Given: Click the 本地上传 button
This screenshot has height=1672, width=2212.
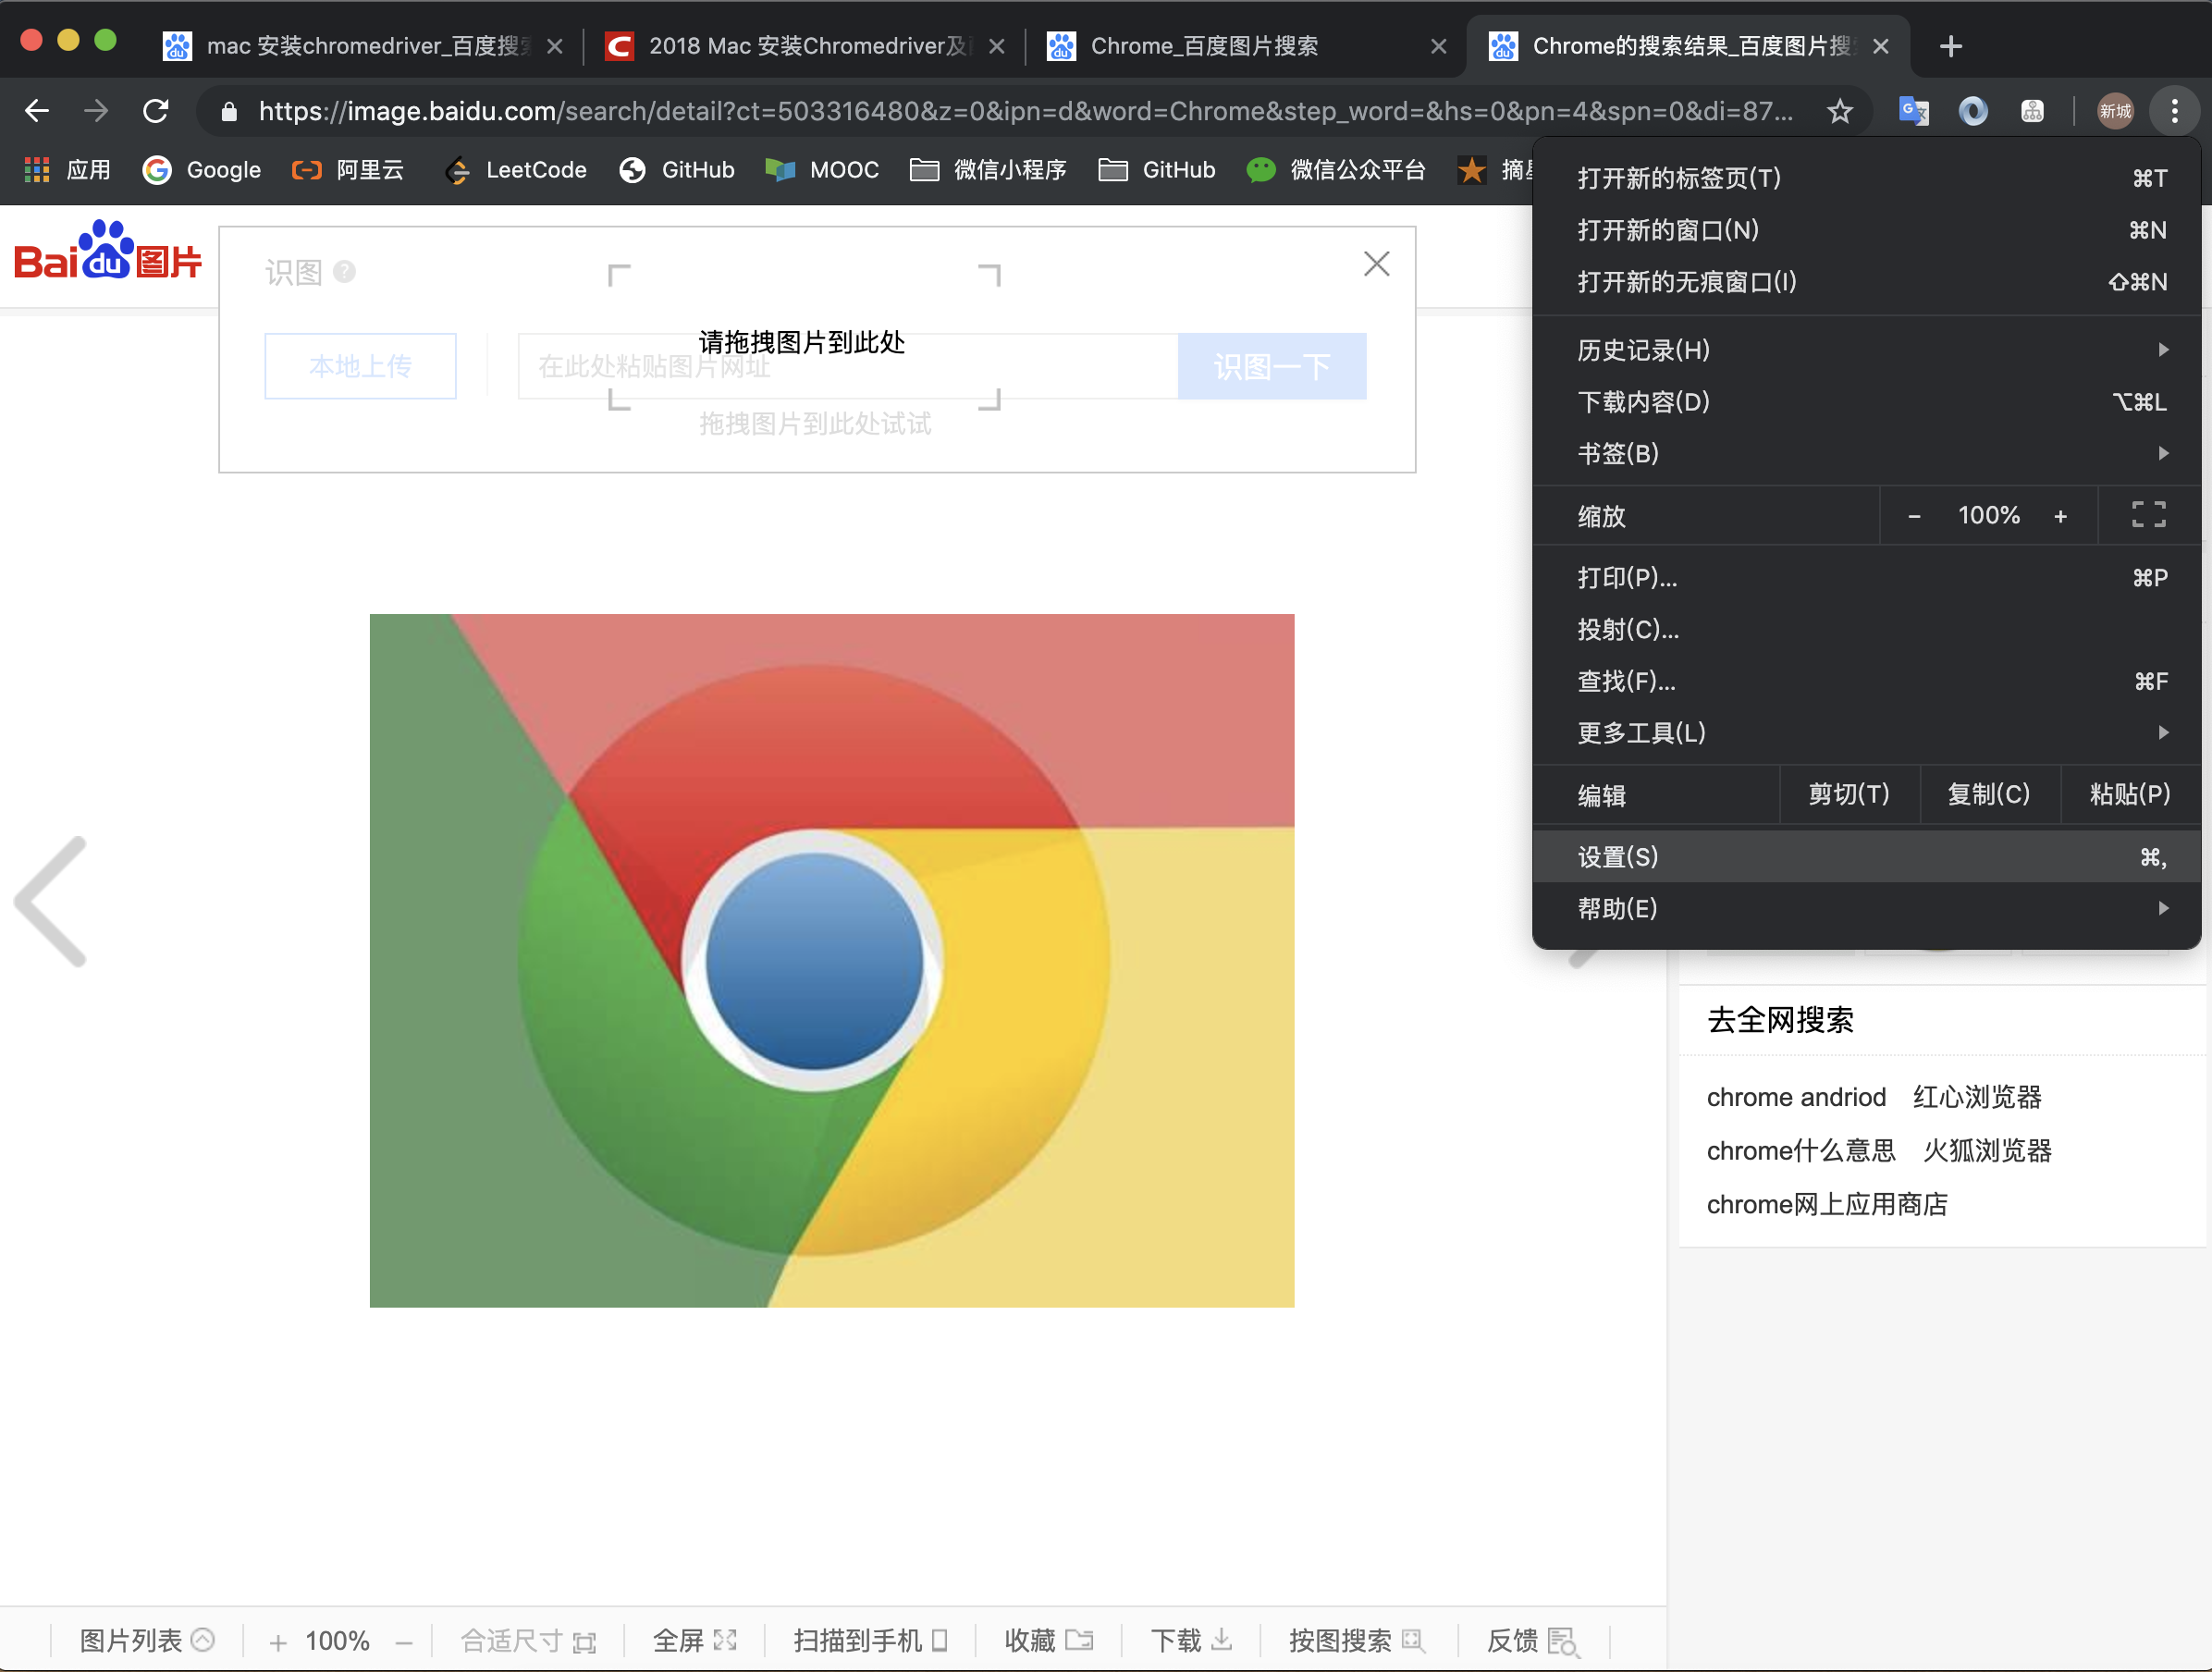Looking at the screenshot, I should pos(360,366).
